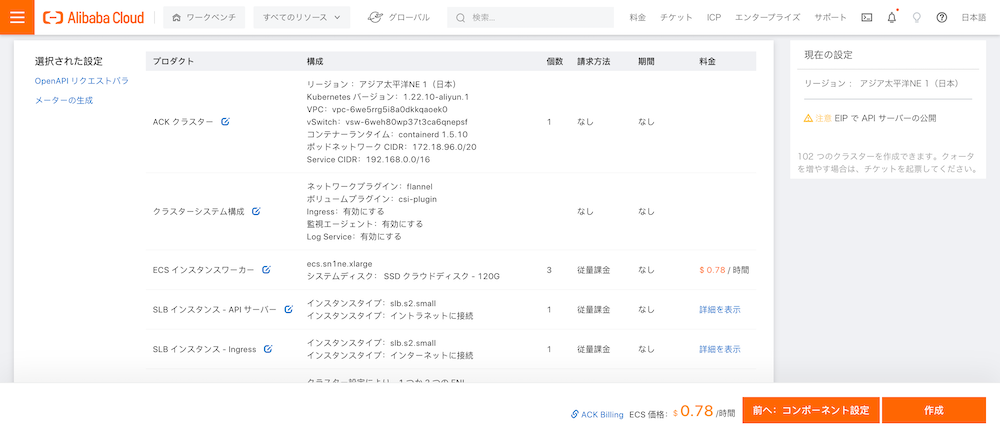The image size is (1000, 438).
Task: Edit the ECS インスタンスワーカー configuration
Action: pyautogui.click(x=266, y=270)
